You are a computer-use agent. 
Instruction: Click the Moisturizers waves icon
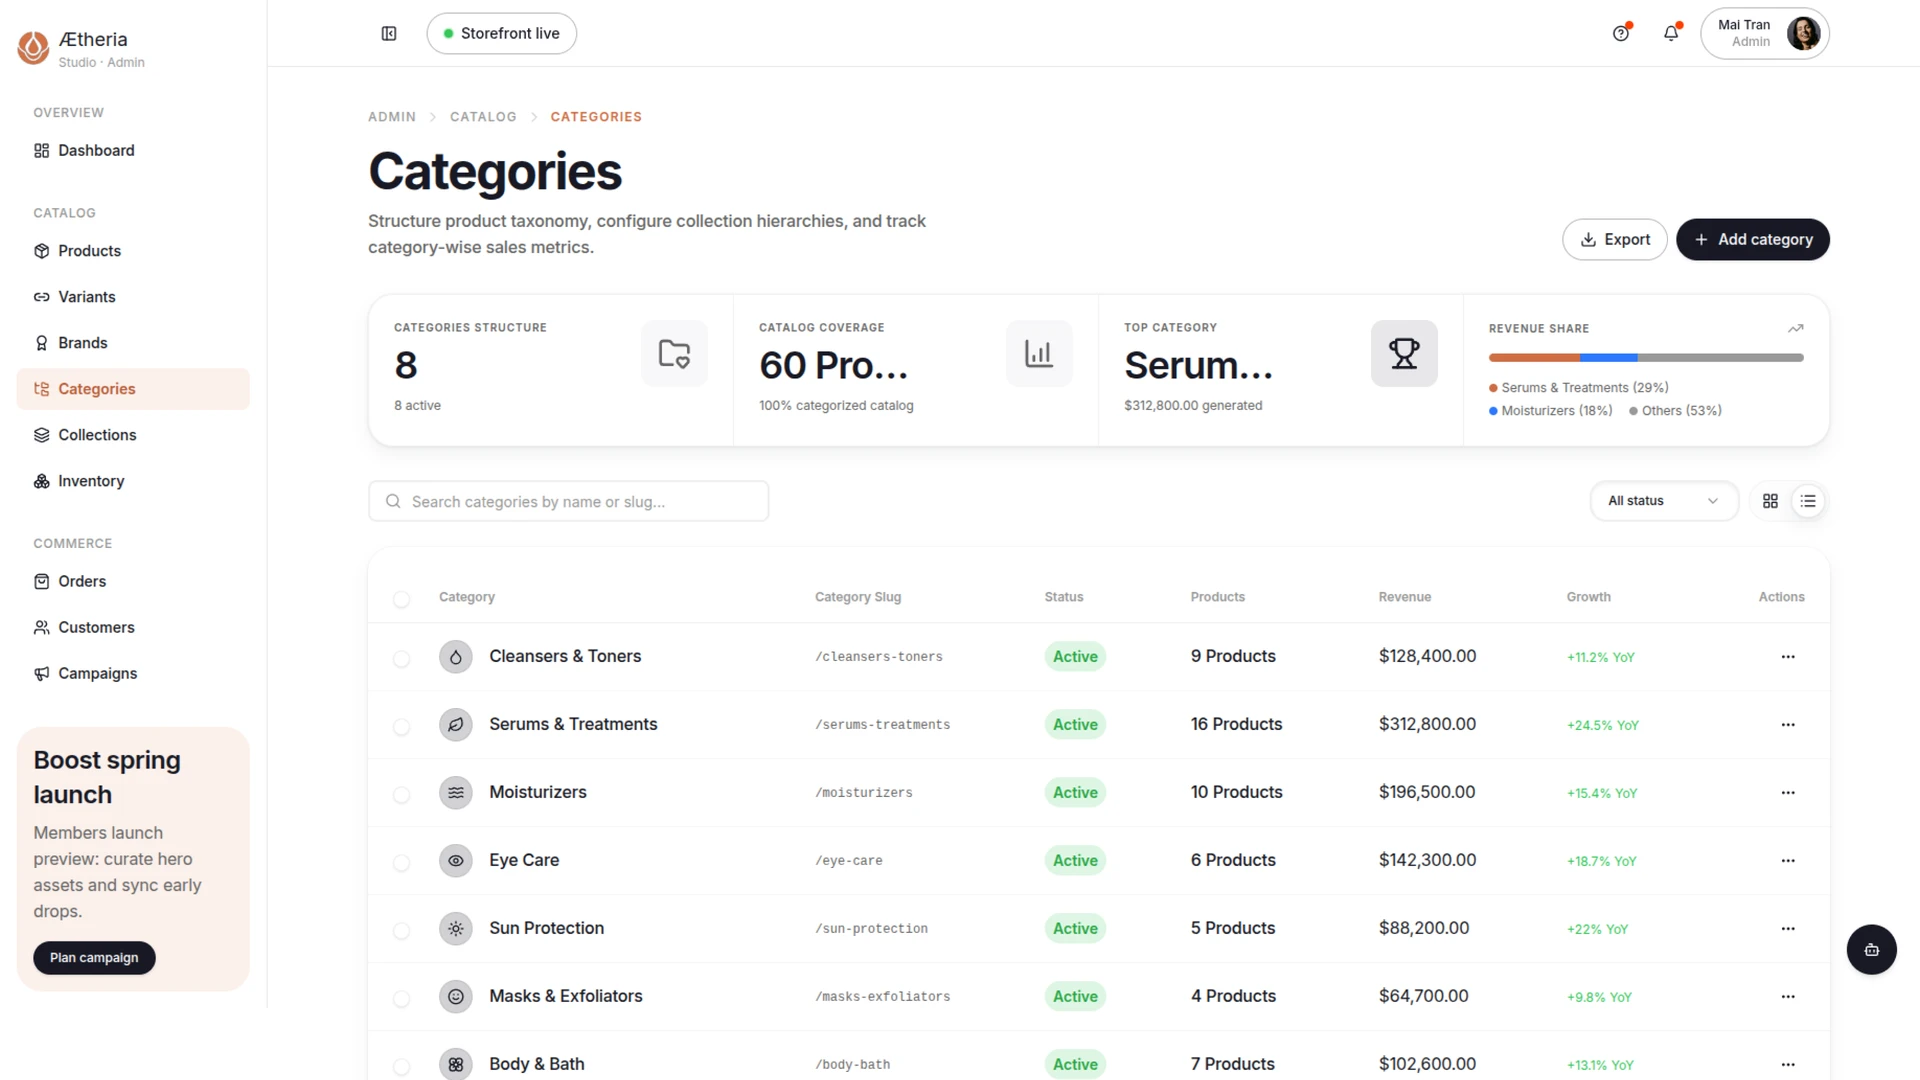456,793
